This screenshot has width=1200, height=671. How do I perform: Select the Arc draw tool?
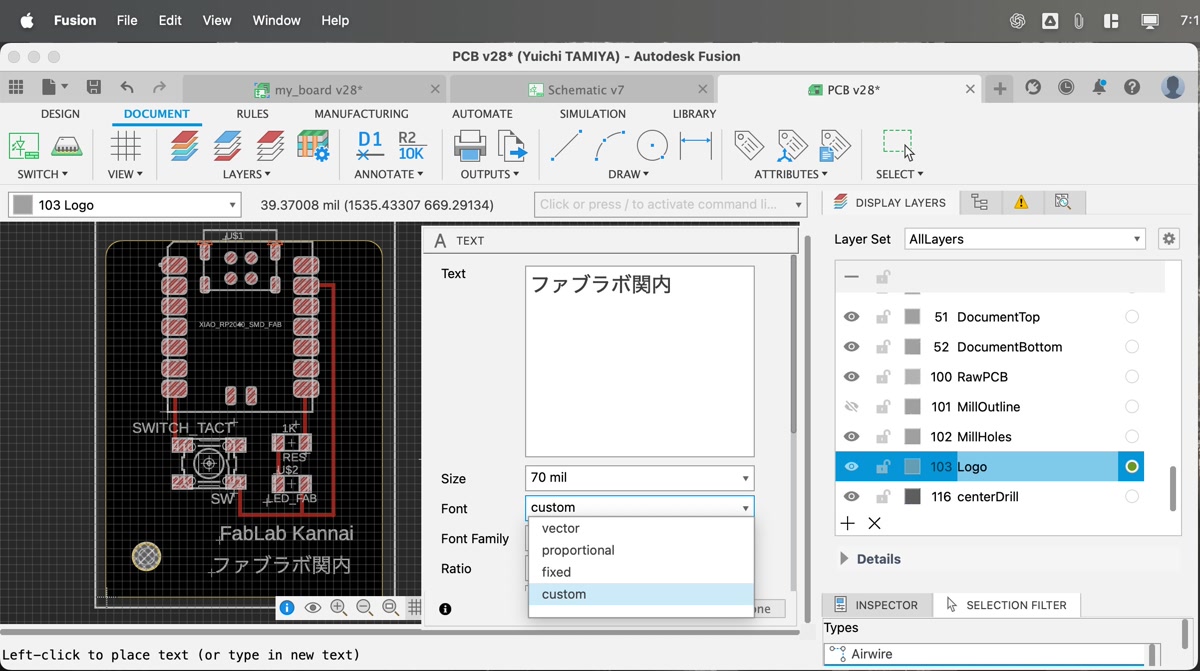point(609,146)
